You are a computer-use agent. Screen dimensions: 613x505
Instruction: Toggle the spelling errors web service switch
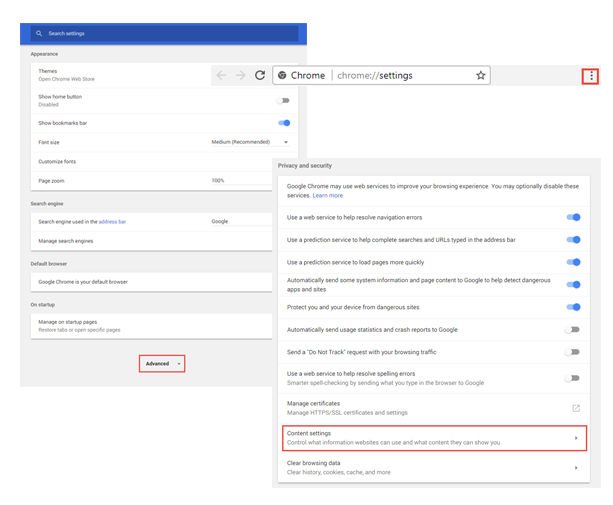point(572,378)
